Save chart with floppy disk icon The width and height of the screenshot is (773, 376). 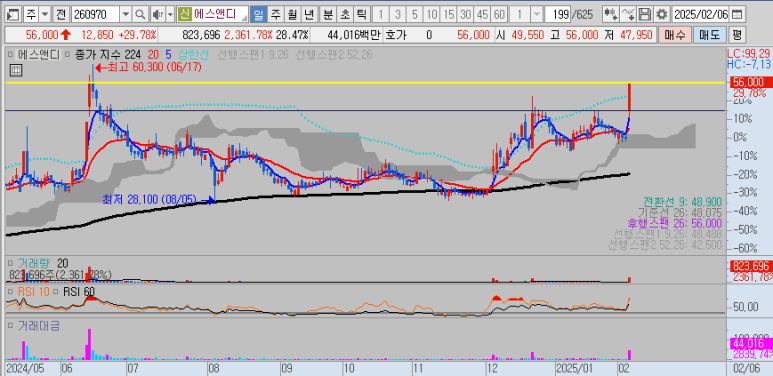coord(645,14)
